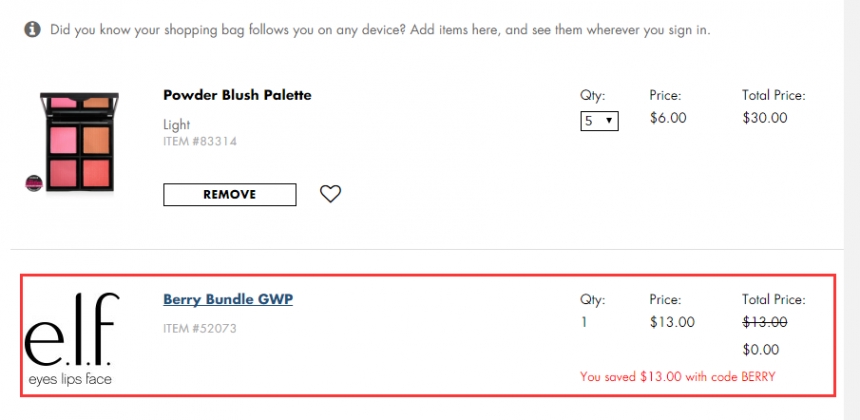
Task: Click item number #52073
Action: [x=199, y=328]
